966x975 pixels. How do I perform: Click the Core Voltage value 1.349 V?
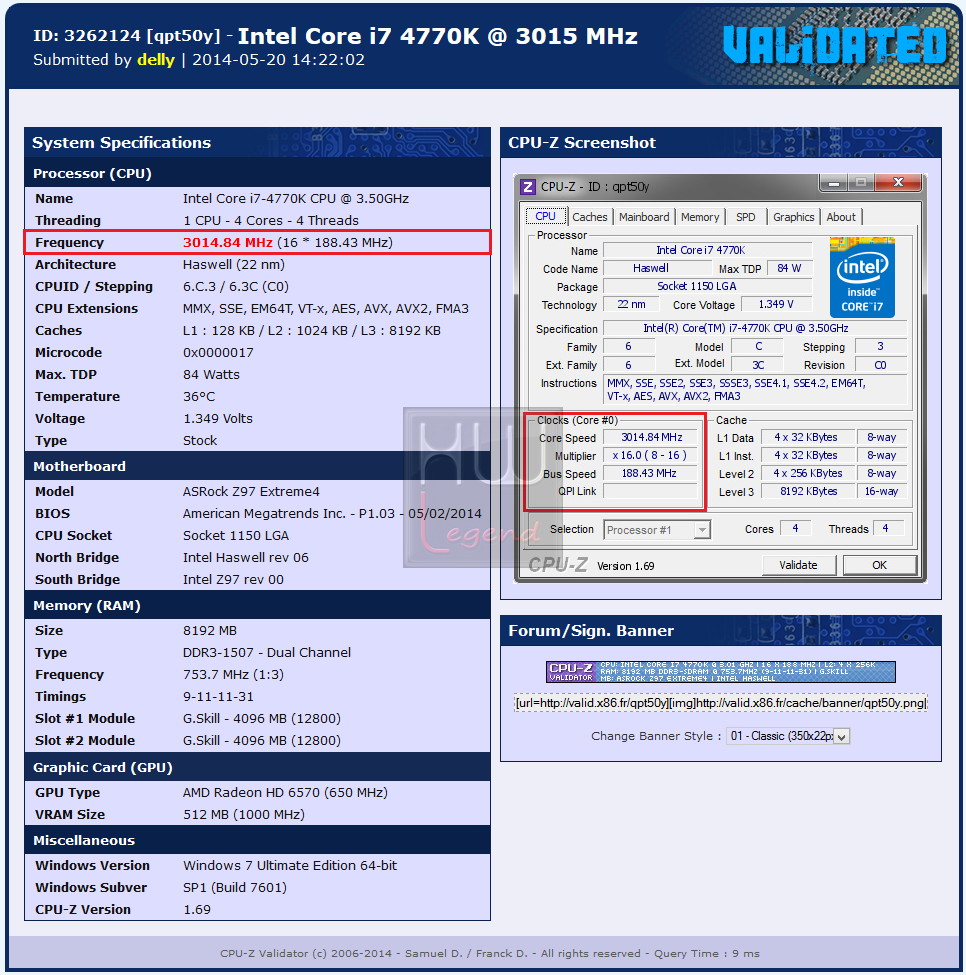click(776, 305)
